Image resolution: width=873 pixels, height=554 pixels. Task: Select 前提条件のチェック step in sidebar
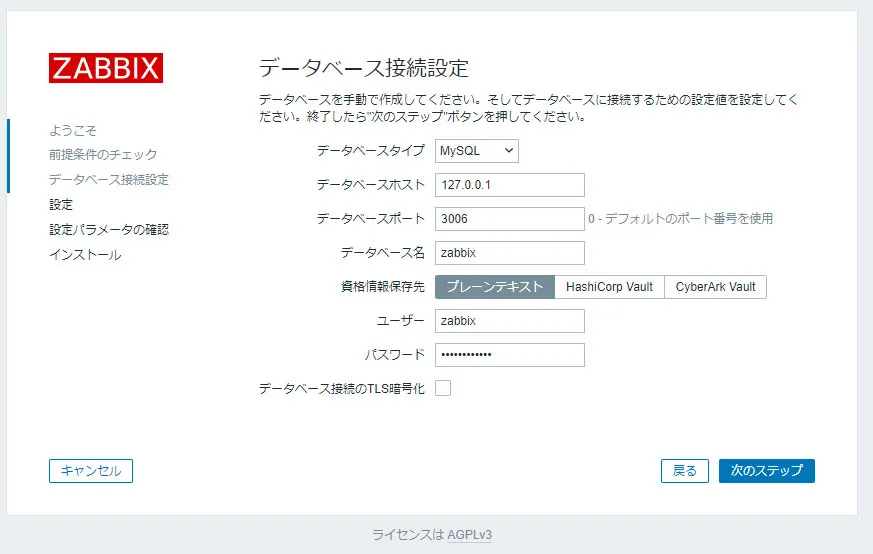pyautogui.click(x=103, y=154)
